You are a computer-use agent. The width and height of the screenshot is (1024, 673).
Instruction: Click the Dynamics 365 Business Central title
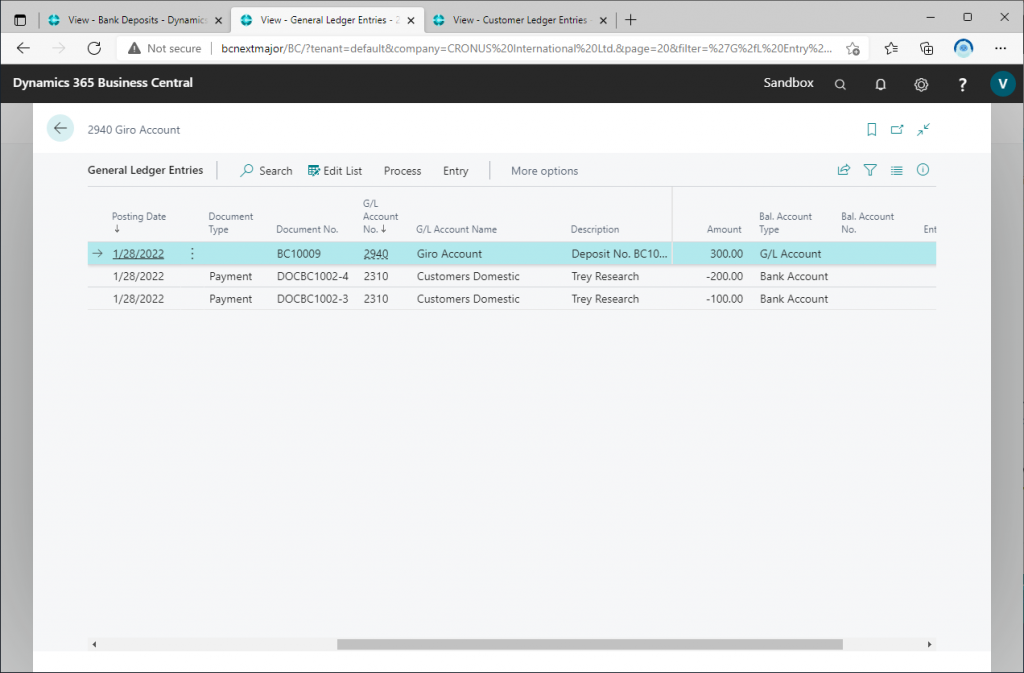pos(103,83)
